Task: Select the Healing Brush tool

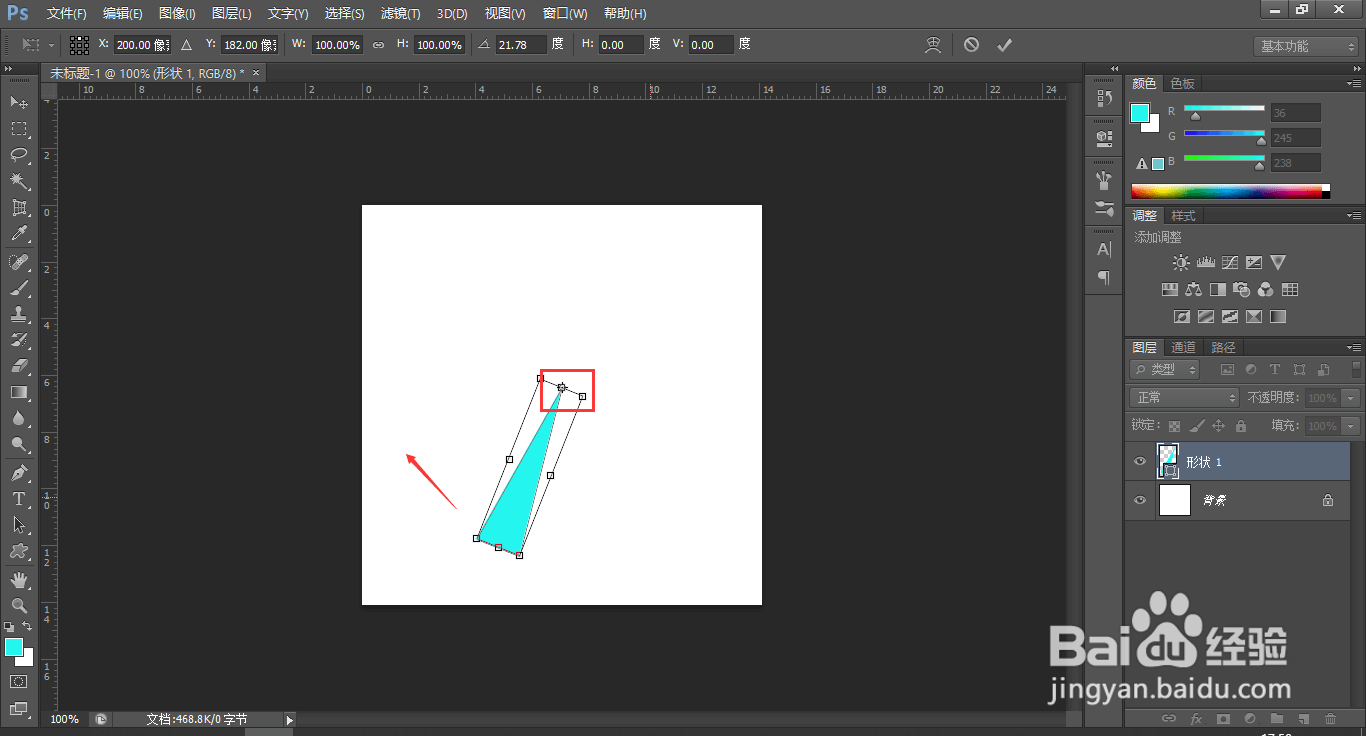Action: (18, 262)
